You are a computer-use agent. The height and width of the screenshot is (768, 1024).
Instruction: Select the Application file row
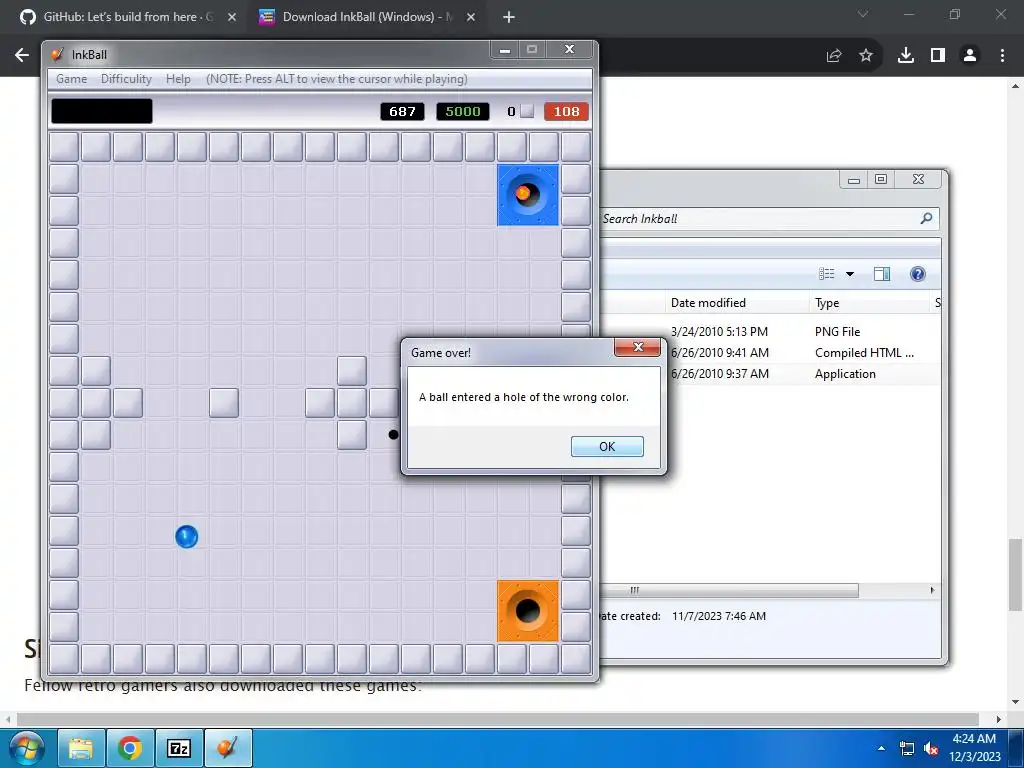[x=770, y=374]
